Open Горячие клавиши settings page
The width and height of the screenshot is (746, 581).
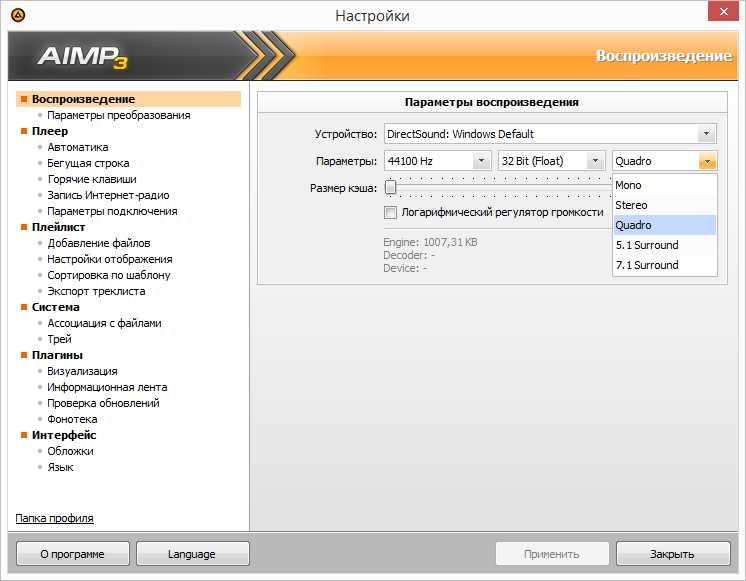coord(92,179)
